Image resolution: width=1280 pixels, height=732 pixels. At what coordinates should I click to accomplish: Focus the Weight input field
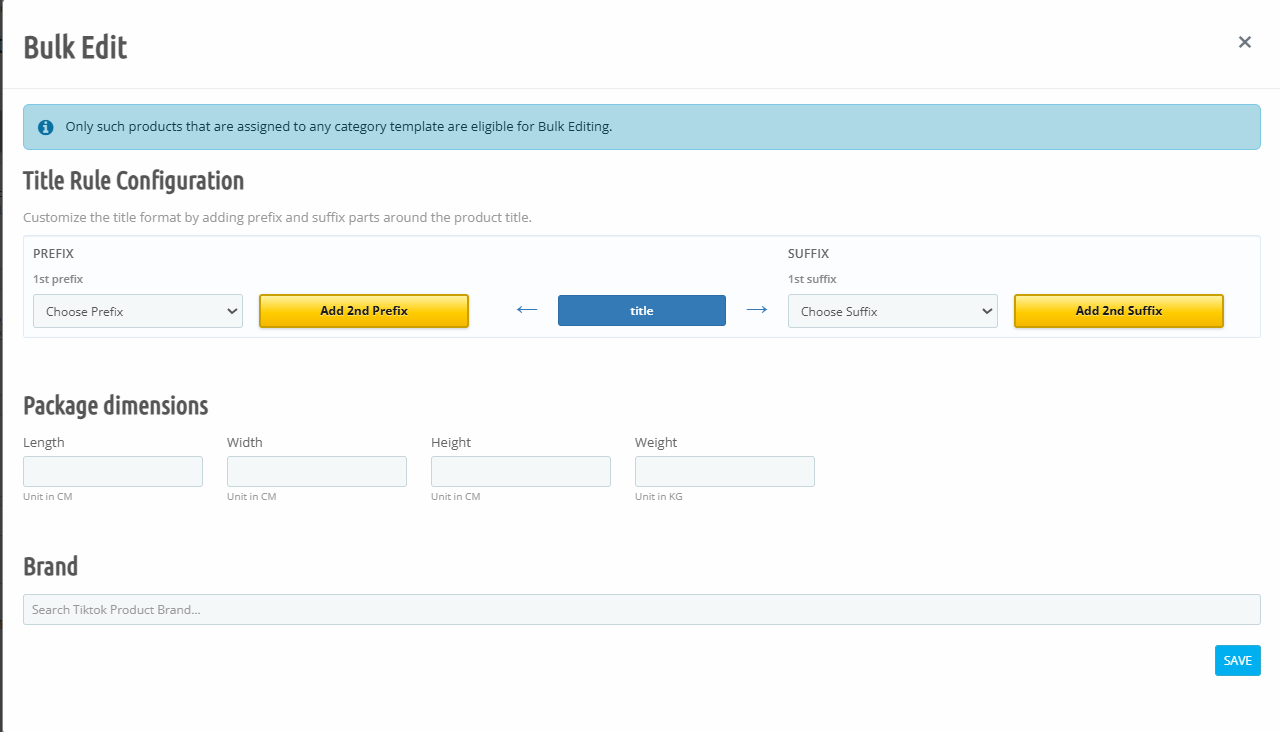[725, 472]
